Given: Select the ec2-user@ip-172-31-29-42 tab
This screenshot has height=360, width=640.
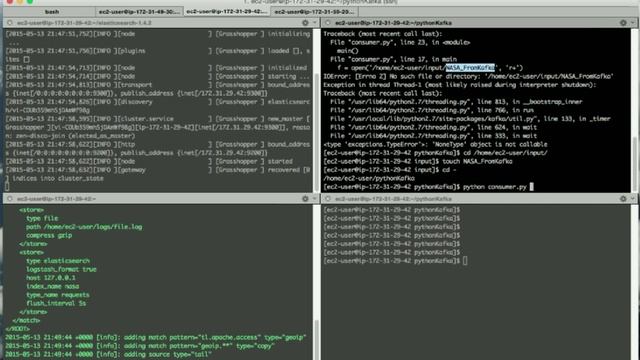Looking at the screenshot, I should coord(227,12).
